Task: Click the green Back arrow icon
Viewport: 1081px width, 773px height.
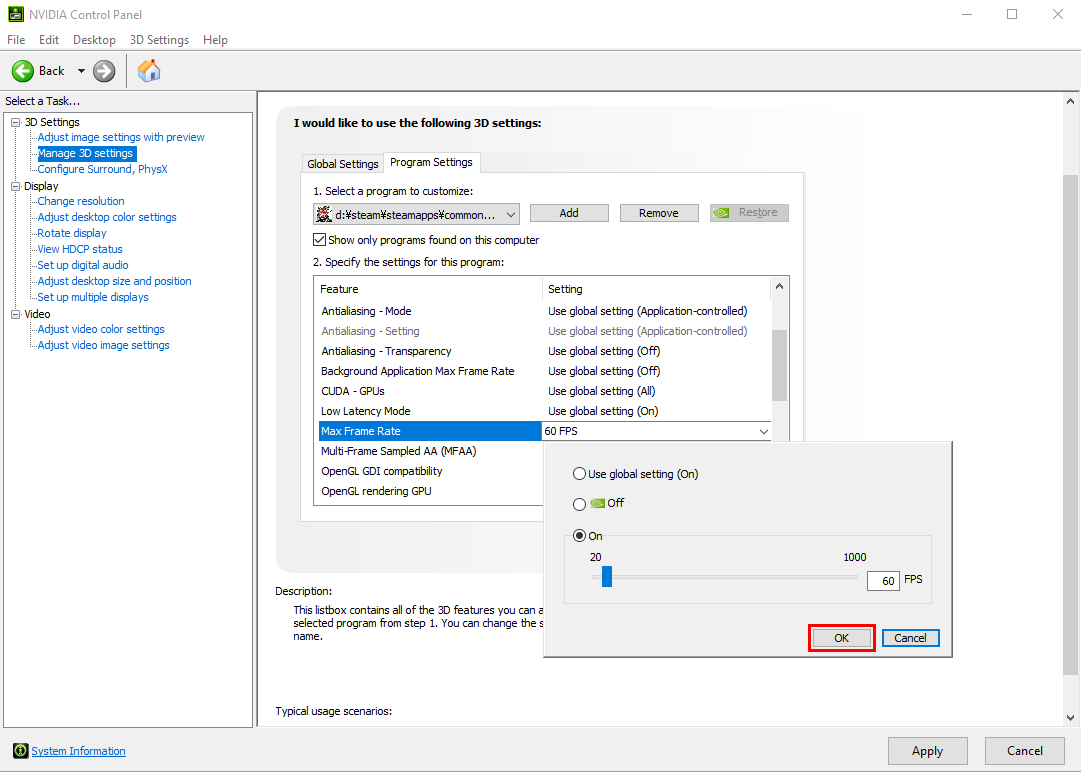Action: (x=23, y=71)
